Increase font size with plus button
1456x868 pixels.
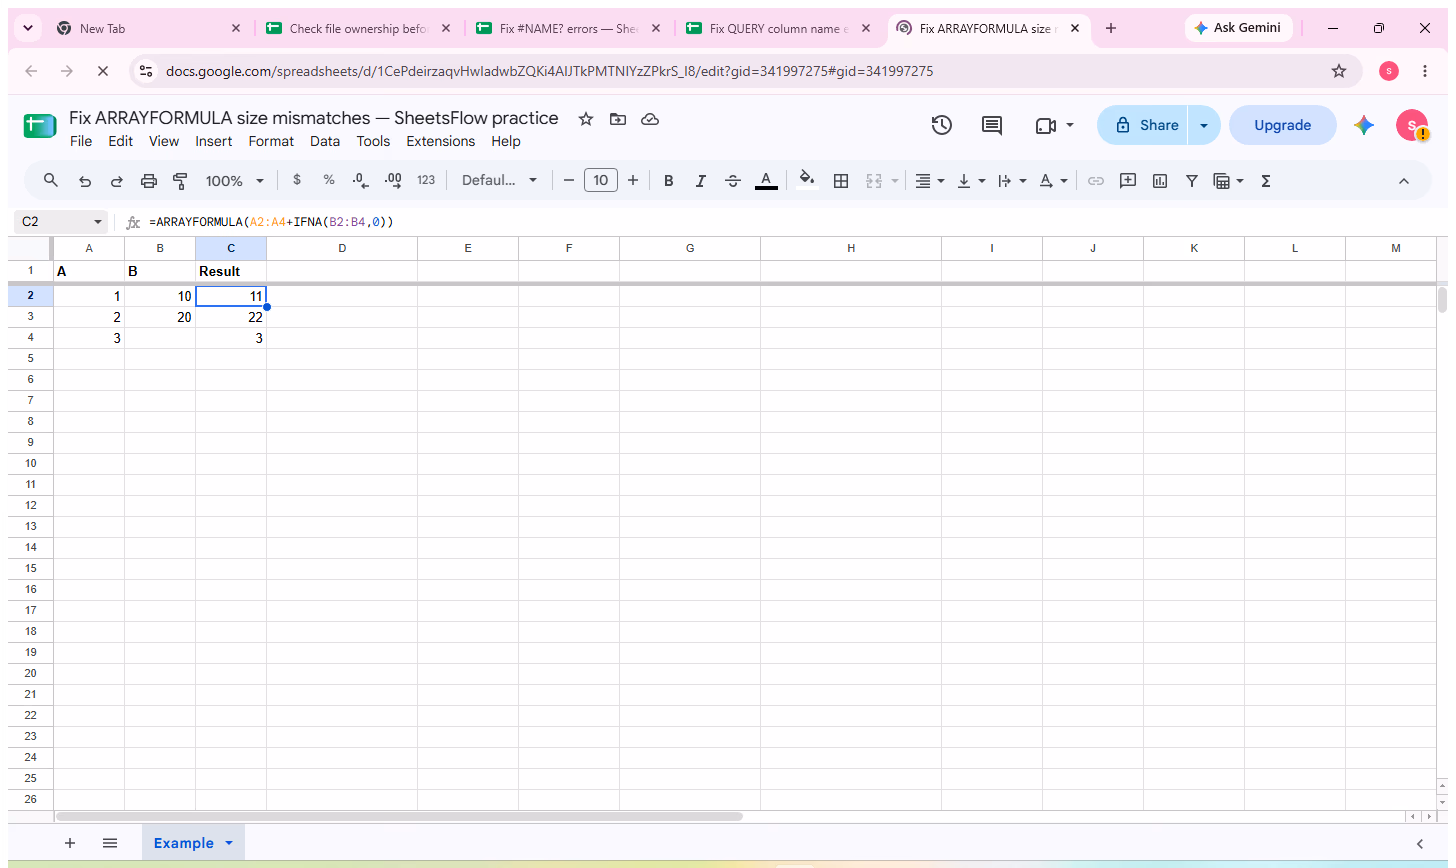point(633,181)
